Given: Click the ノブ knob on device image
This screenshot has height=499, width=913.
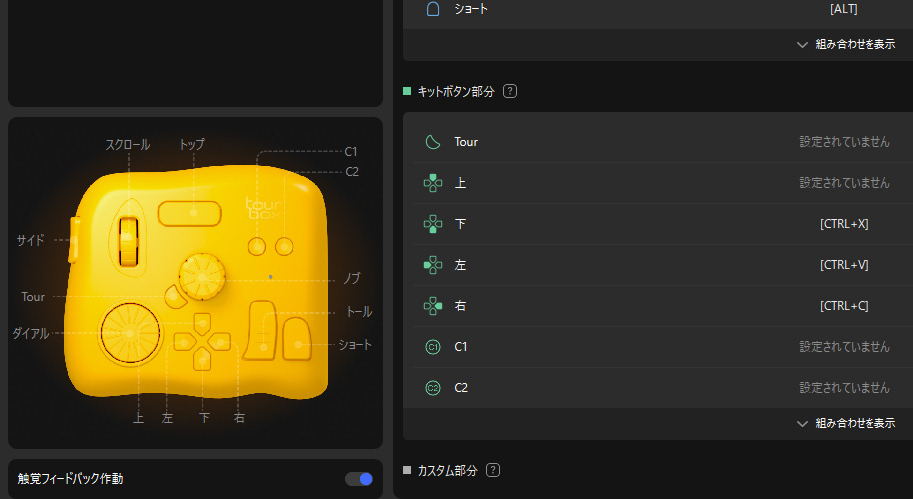Looking at the screenshot, I should tap(201, 277).
